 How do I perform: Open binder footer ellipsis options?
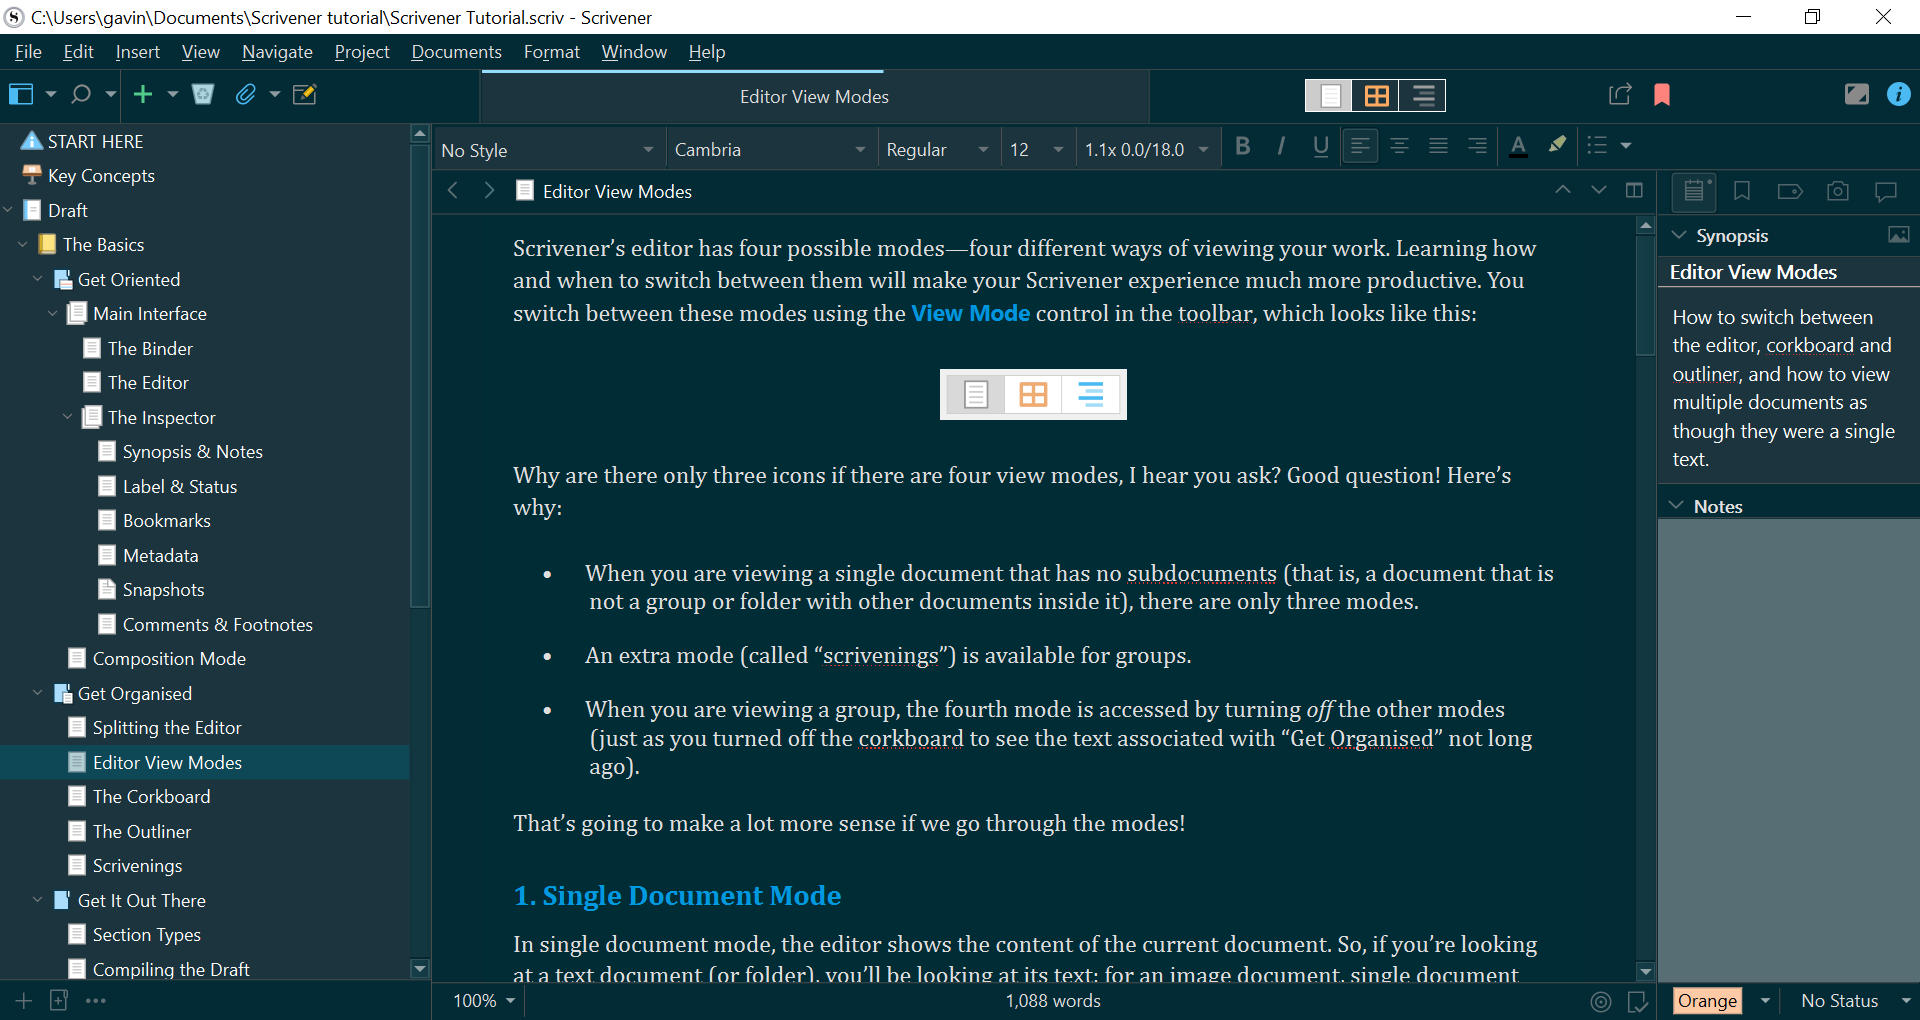96,1000
